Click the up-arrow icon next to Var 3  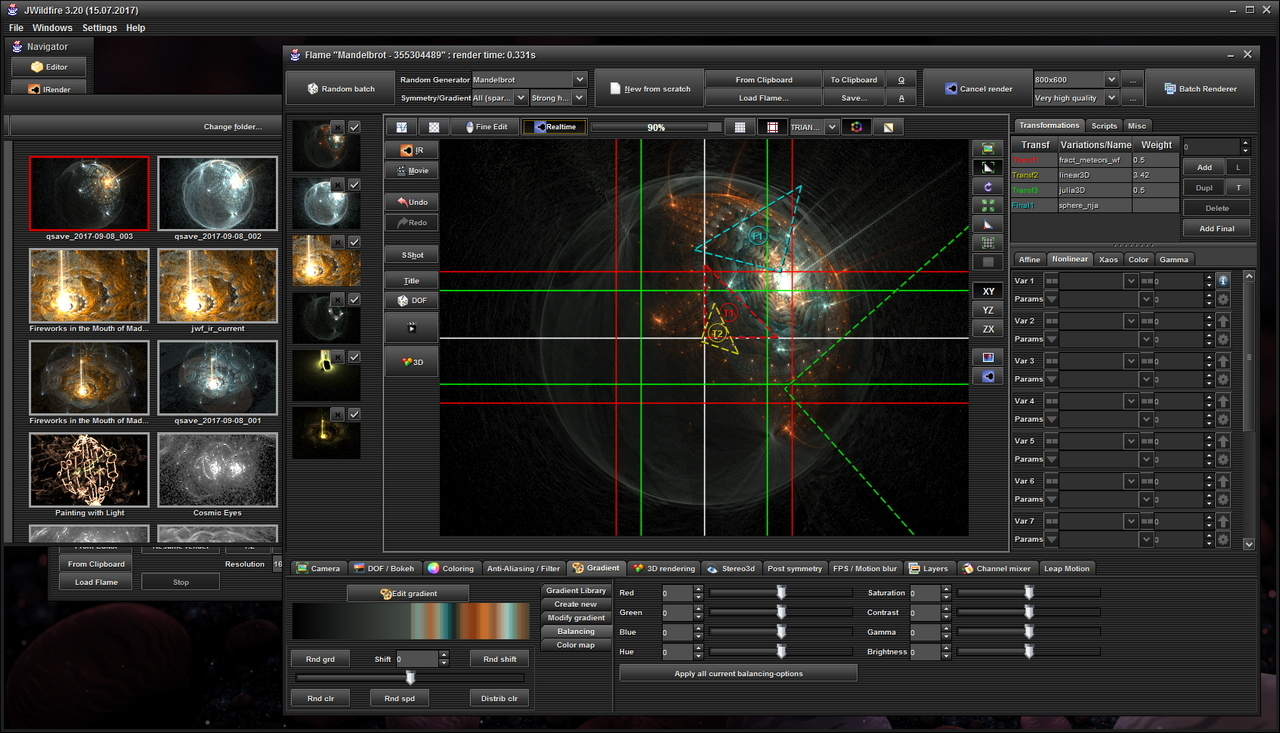(x=1222, y=361)
